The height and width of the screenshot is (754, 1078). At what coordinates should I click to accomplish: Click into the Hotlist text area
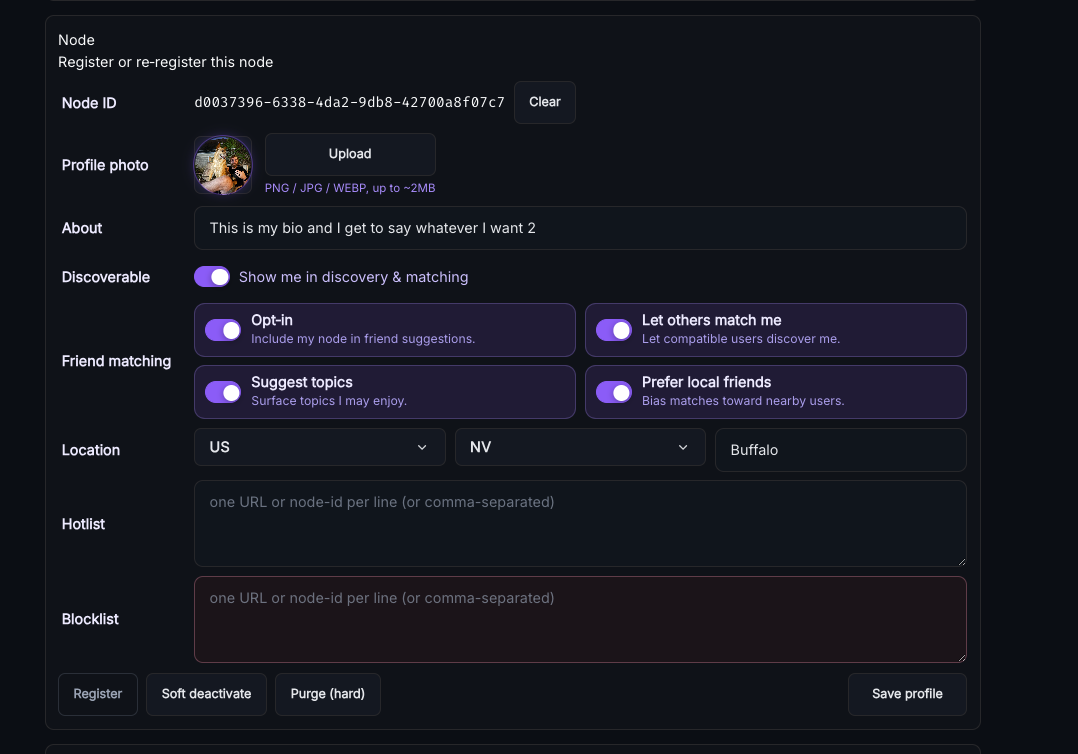[x=580, y=524]
